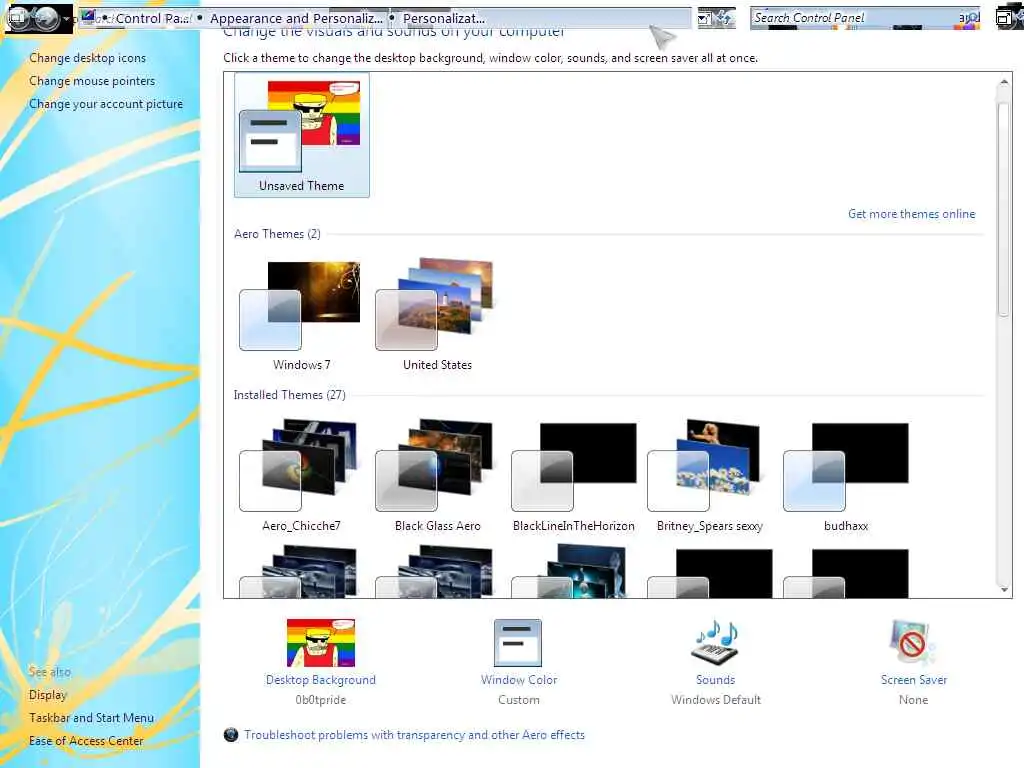Image resolution: width=1024 pixels, height=768 pixels.
Task: Open Appearance and Personalization breadcrumb
Action: (x=296, y=18)
